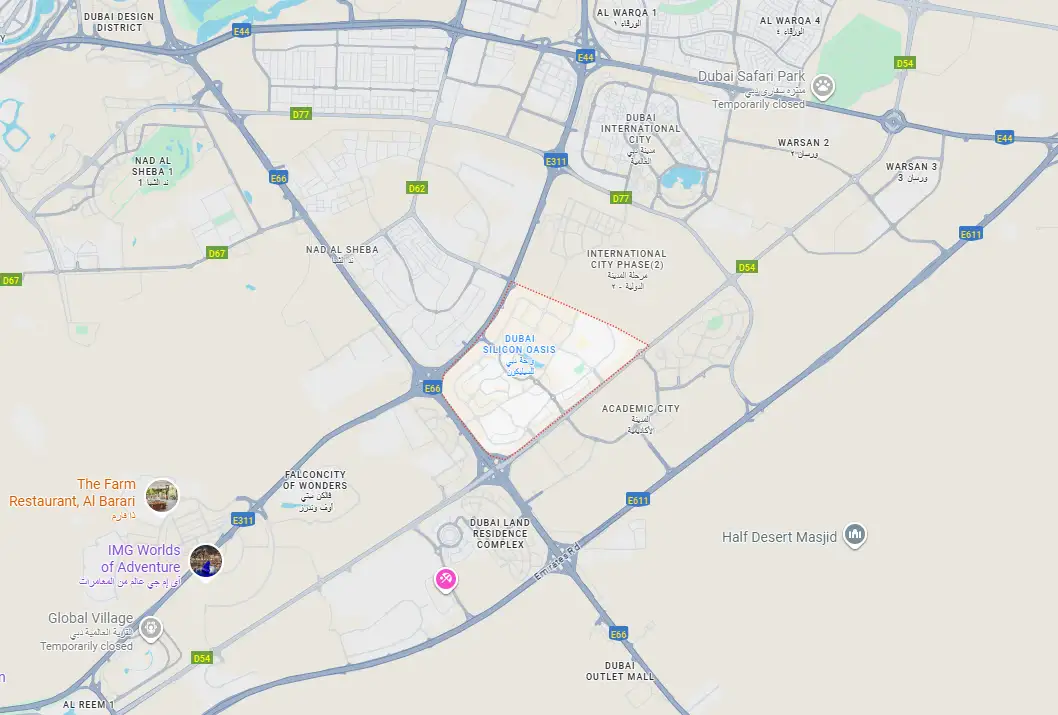Click the Dubai Safari Park paw pin icon

[x=823, y=86]
